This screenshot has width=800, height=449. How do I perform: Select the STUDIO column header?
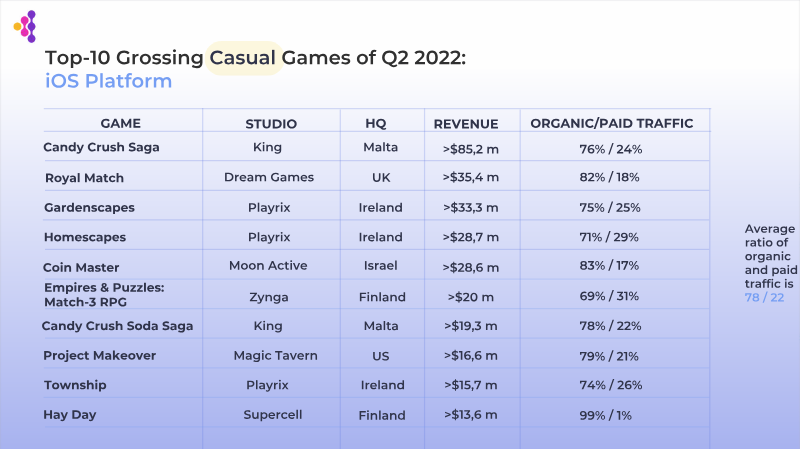pyautogui.click(x=271, y=124)
